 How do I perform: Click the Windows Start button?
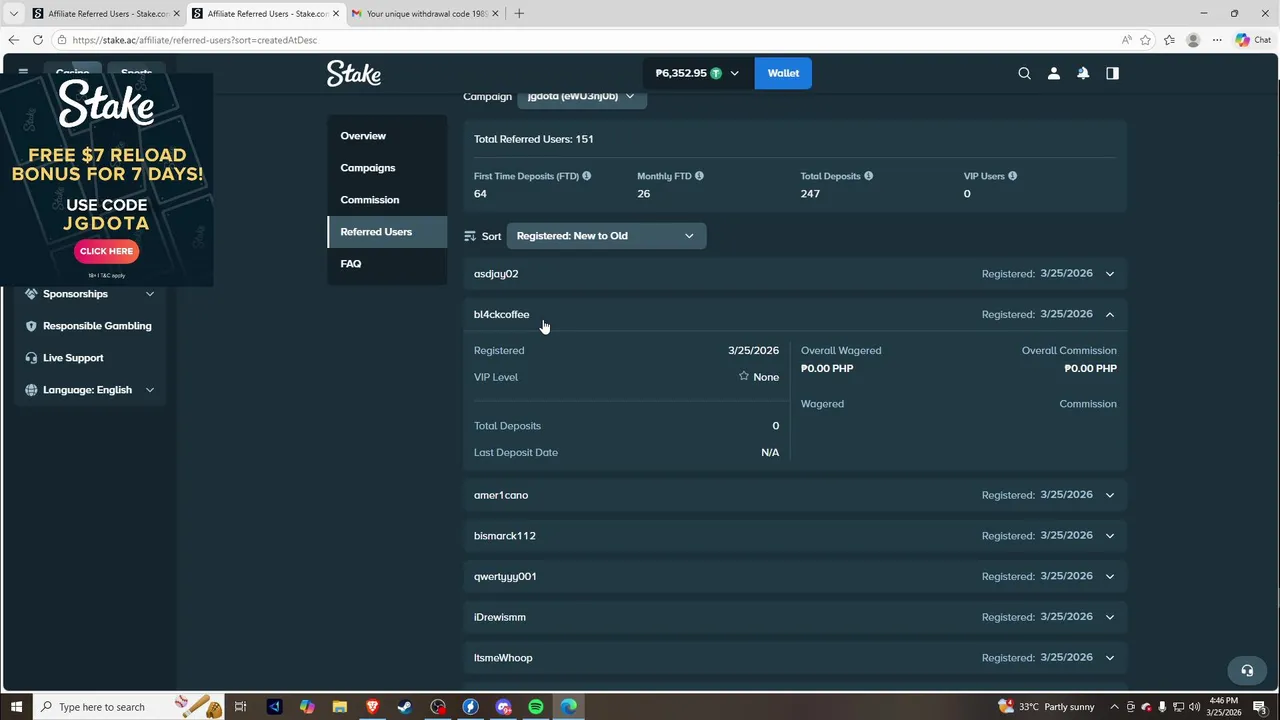pos(16,707)
